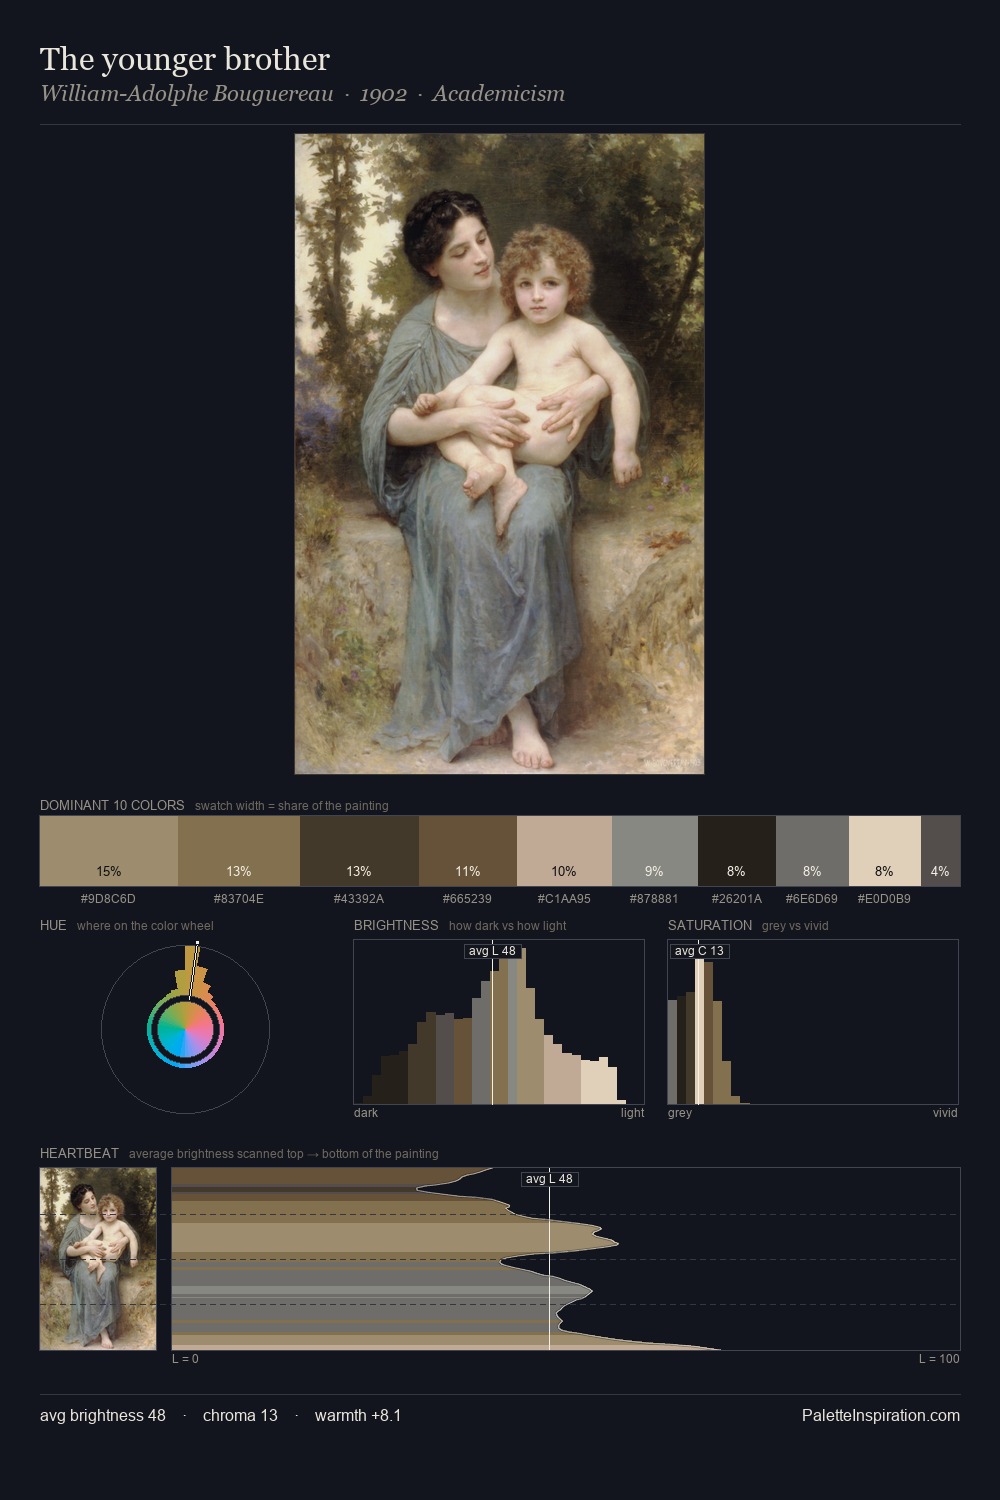Click 'how dark vs how light' caption
1000x1500 pixels.
tap(508, 926)
